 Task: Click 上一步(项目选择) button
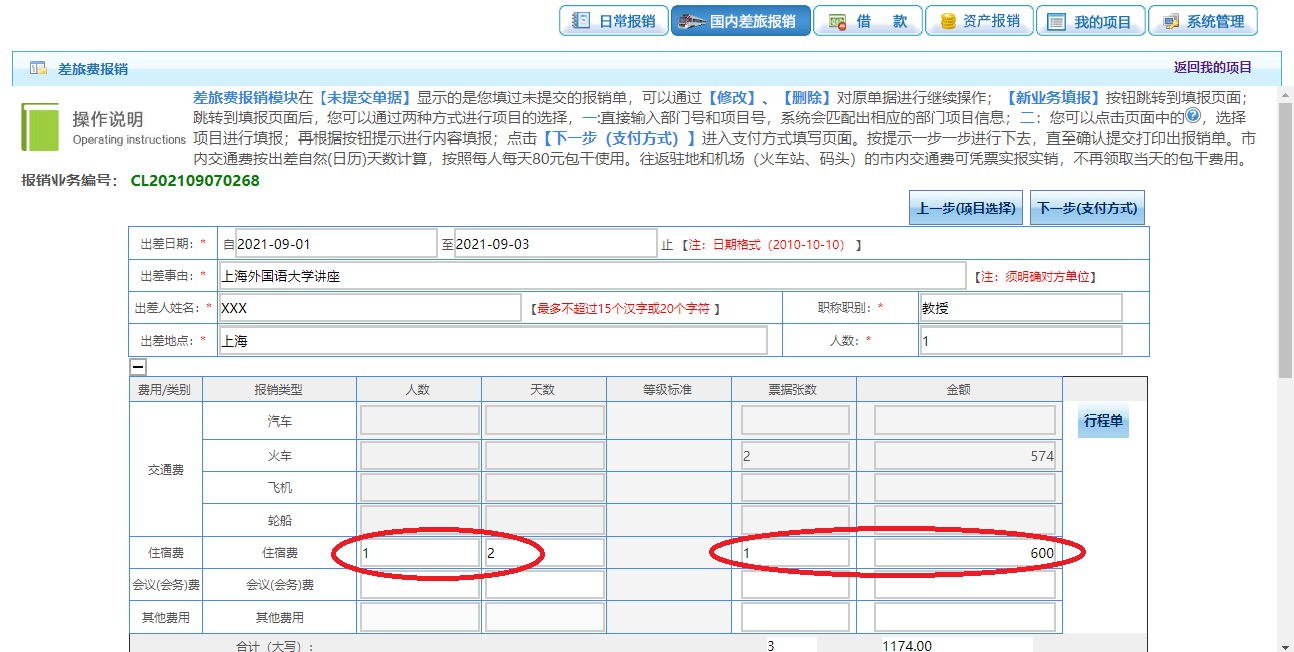pos(966,209)
